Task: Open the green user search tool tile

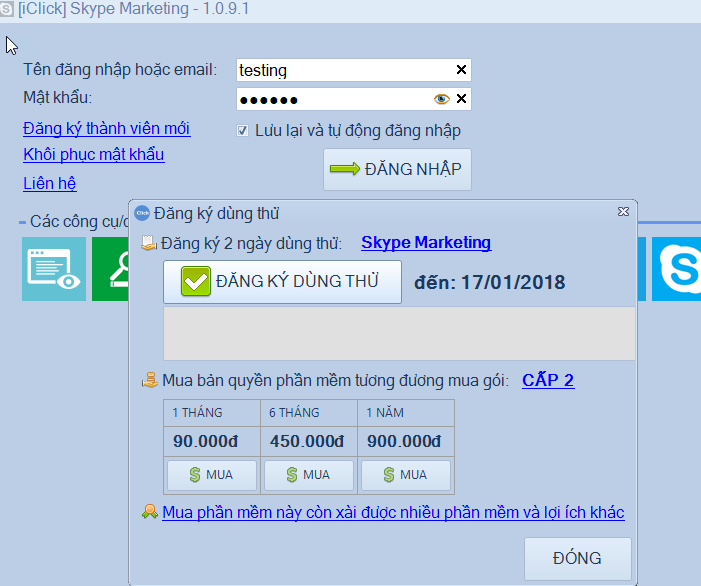Action: tap(110, 269)
